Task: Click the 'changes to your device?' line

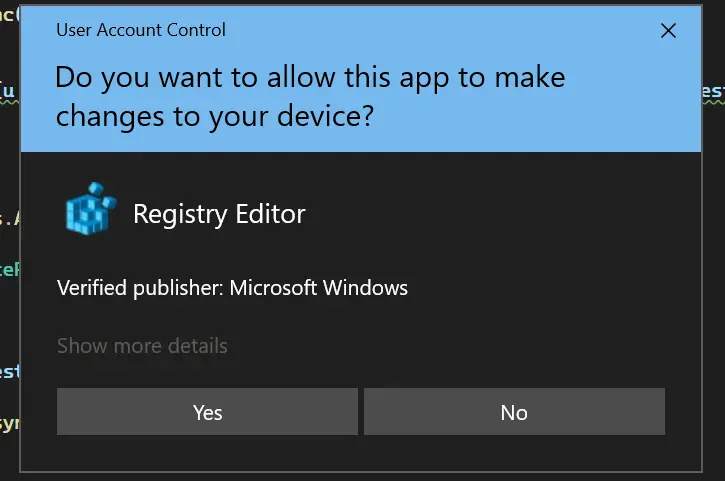Action: click(215, 116)
